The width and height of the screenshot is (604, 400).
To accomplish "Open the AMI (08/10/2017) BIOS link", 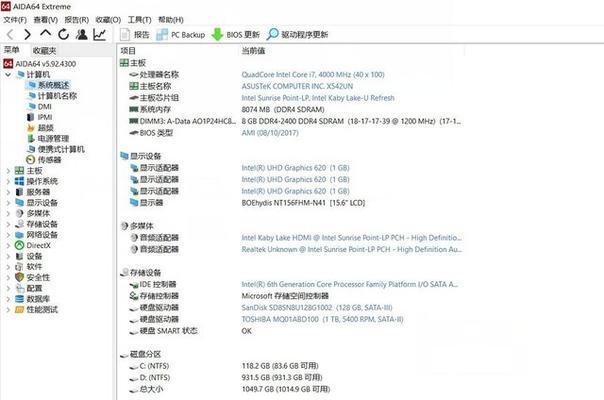I will [270, 133].
